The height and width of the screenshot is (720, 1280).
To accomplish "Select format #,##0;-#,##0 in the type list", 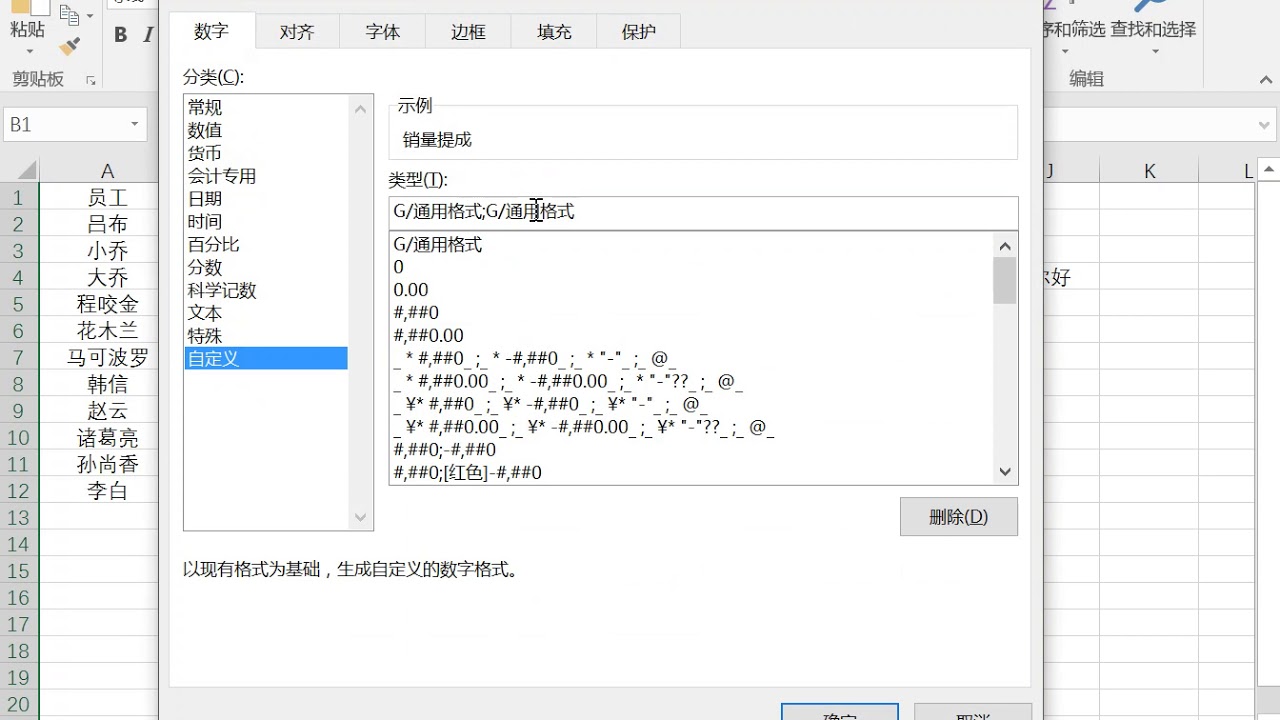I will pos(691,450).
